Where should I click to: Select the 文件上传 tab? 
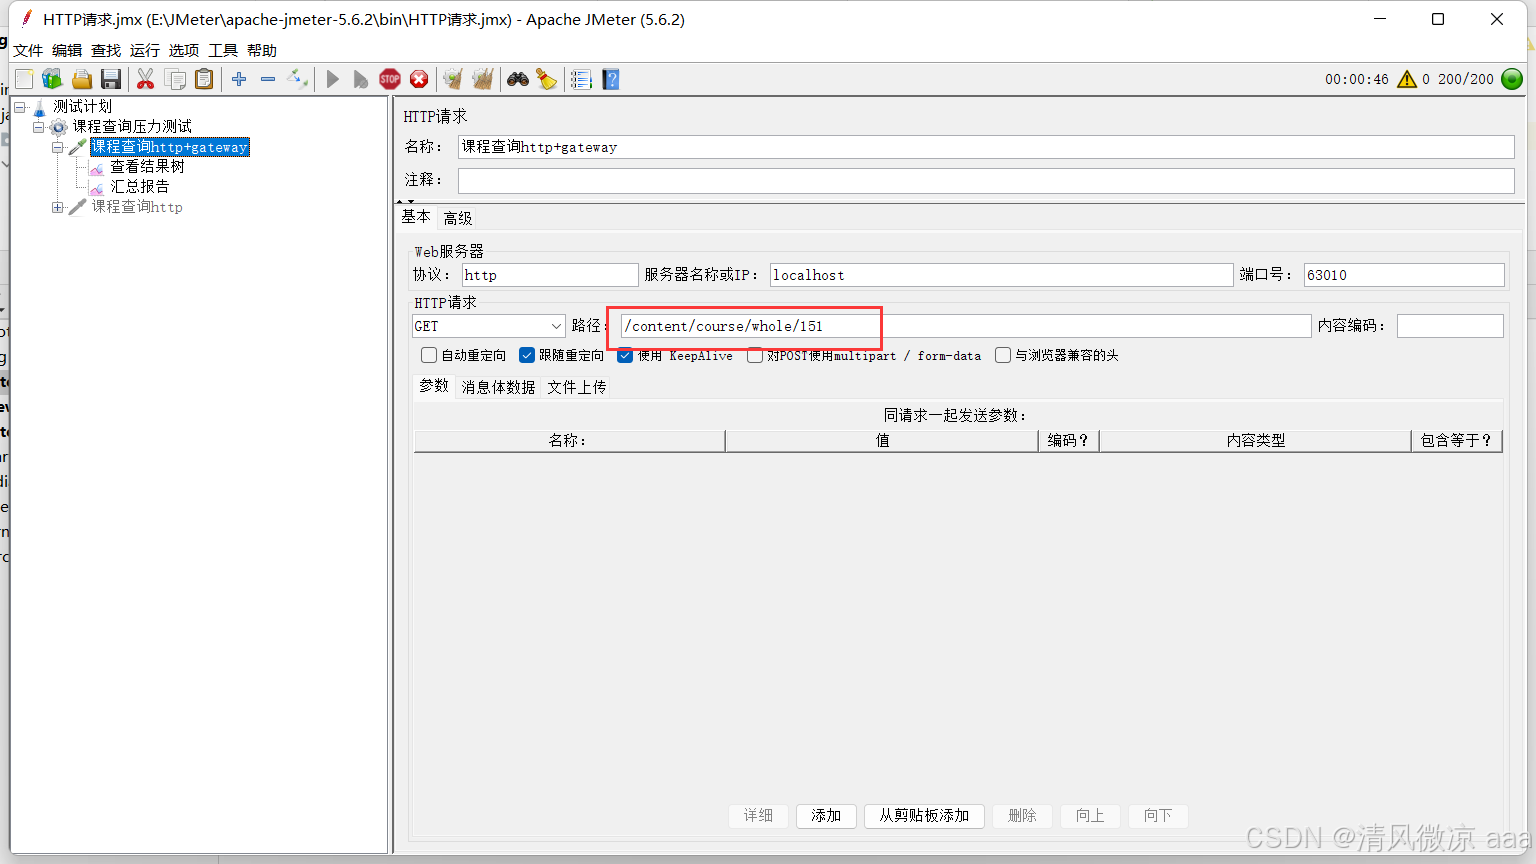(577, 387)
